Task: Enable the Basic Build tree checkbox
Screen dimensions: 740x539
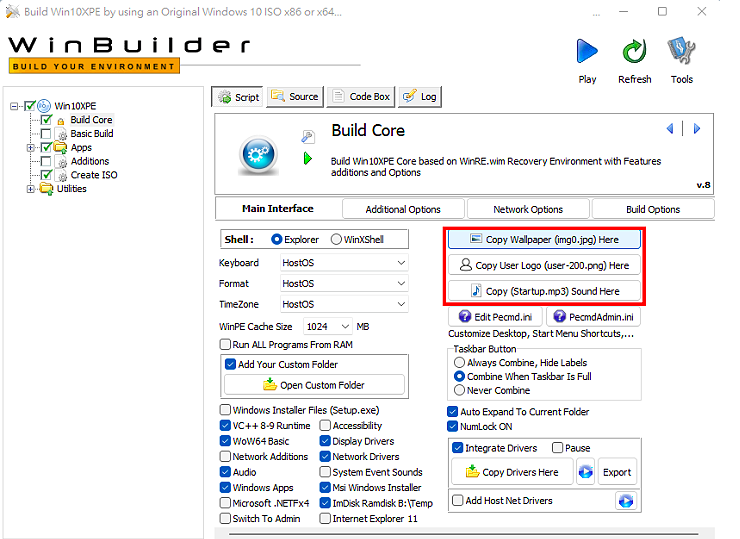Action: coord(46,134)
